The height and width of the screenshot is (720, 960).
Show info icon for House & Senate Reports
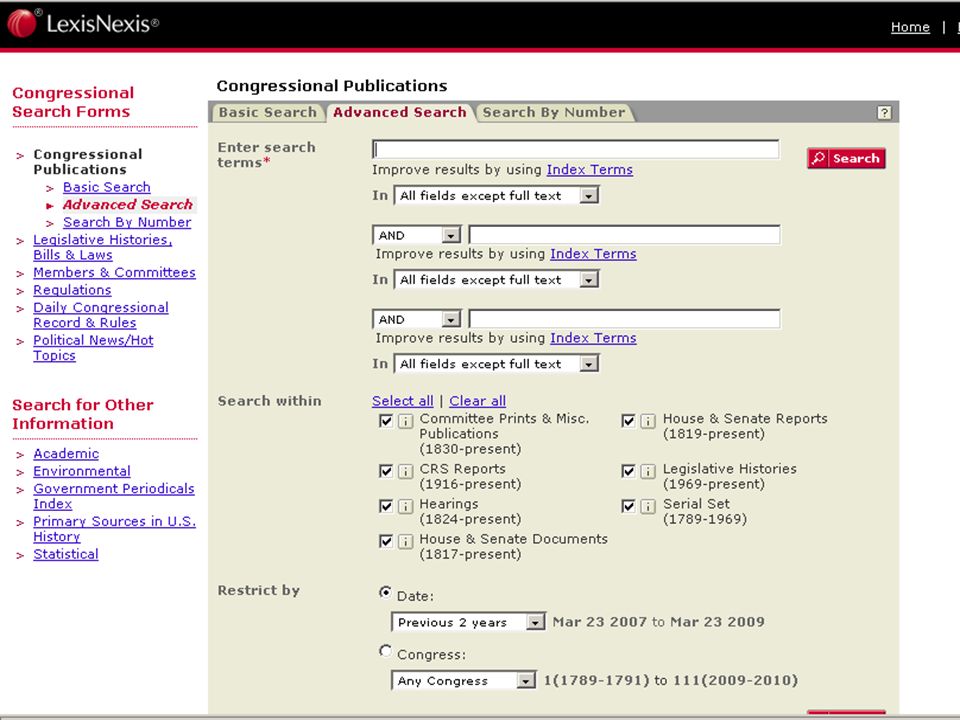point(648,421)
